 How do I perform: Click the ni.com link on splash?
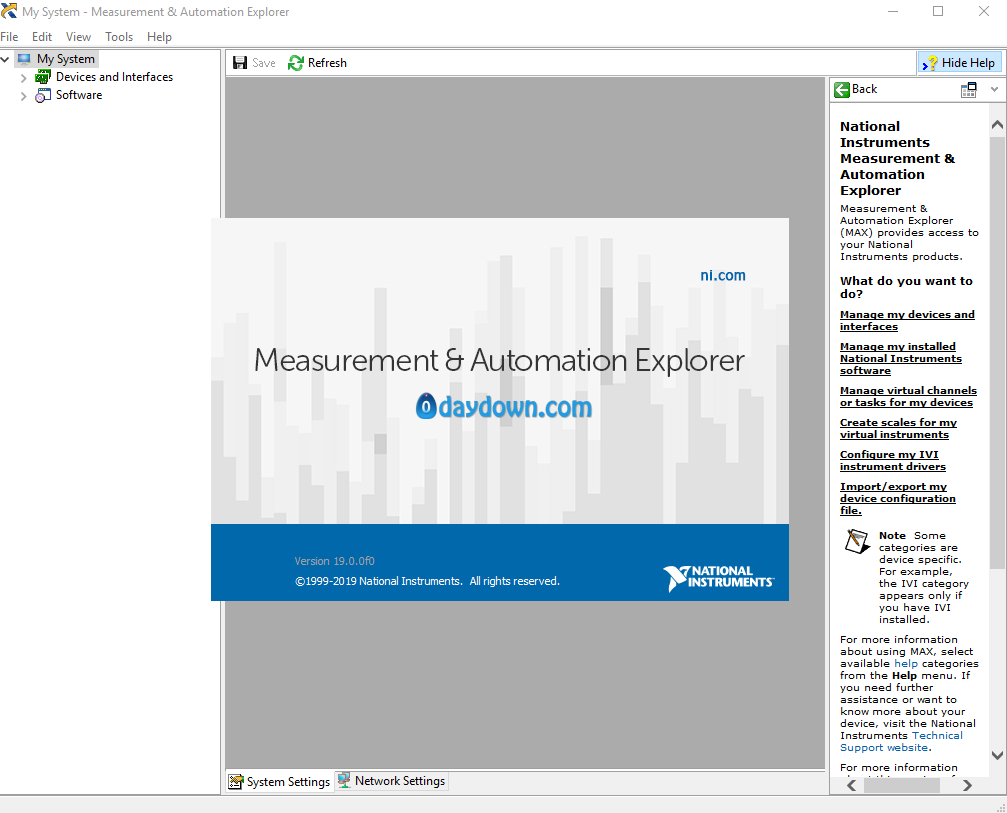click(x=722, y=275)
